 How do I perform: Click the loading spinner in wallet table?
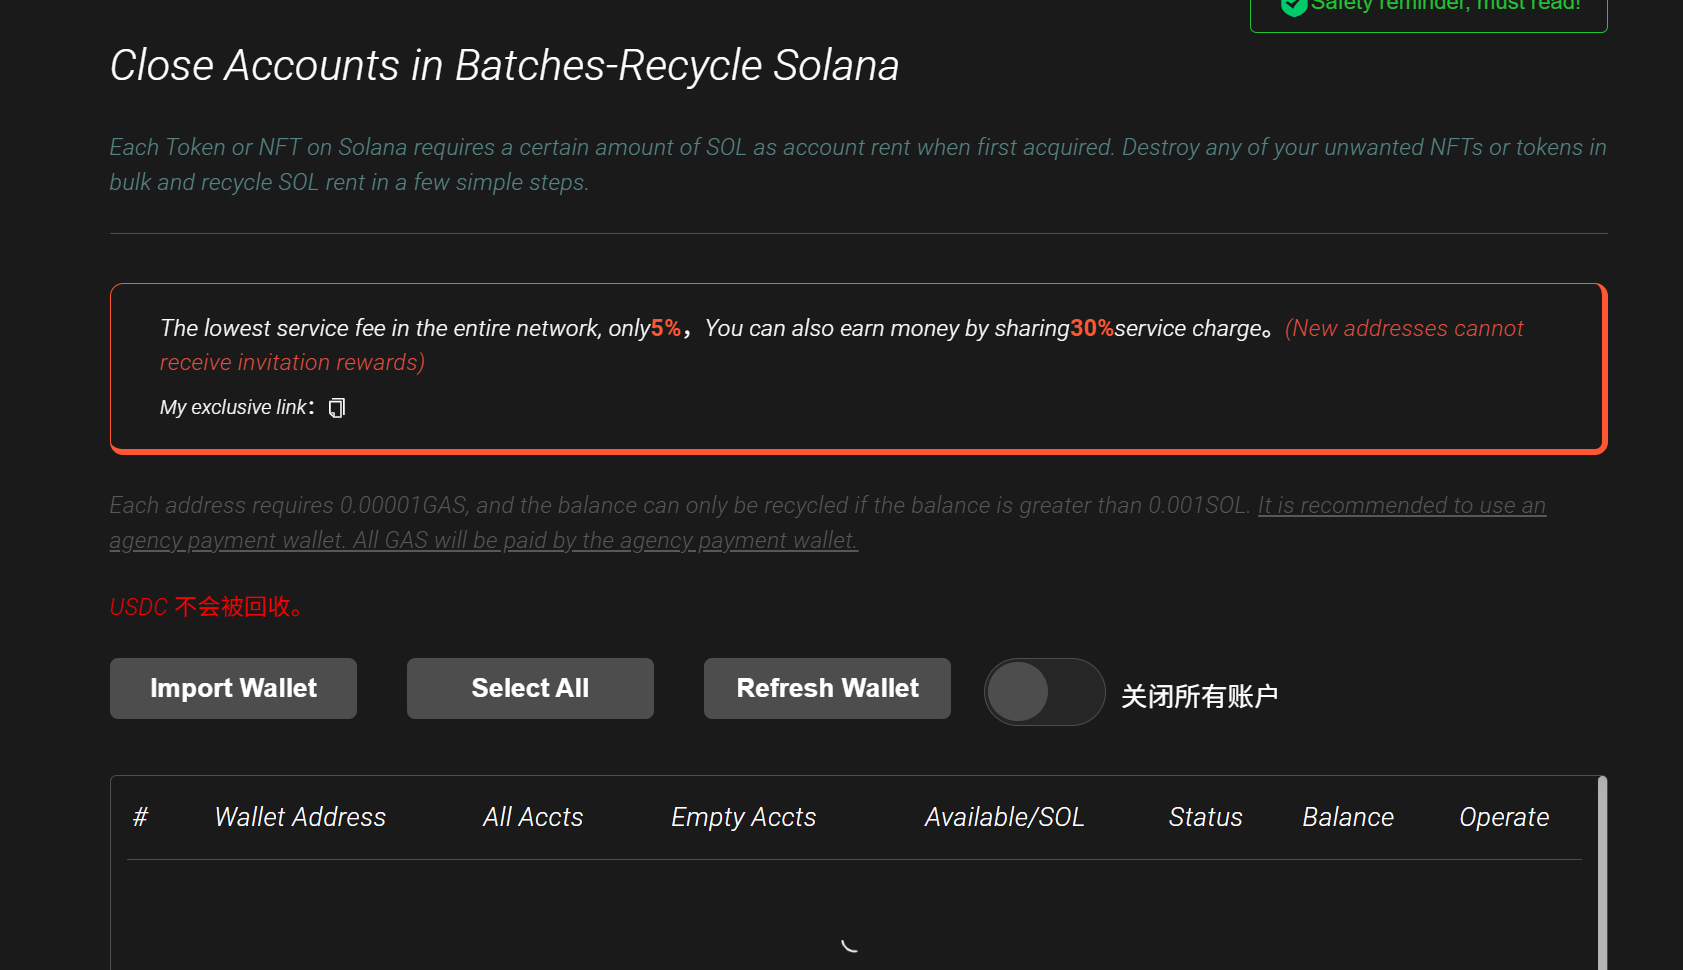click(850, 943)
